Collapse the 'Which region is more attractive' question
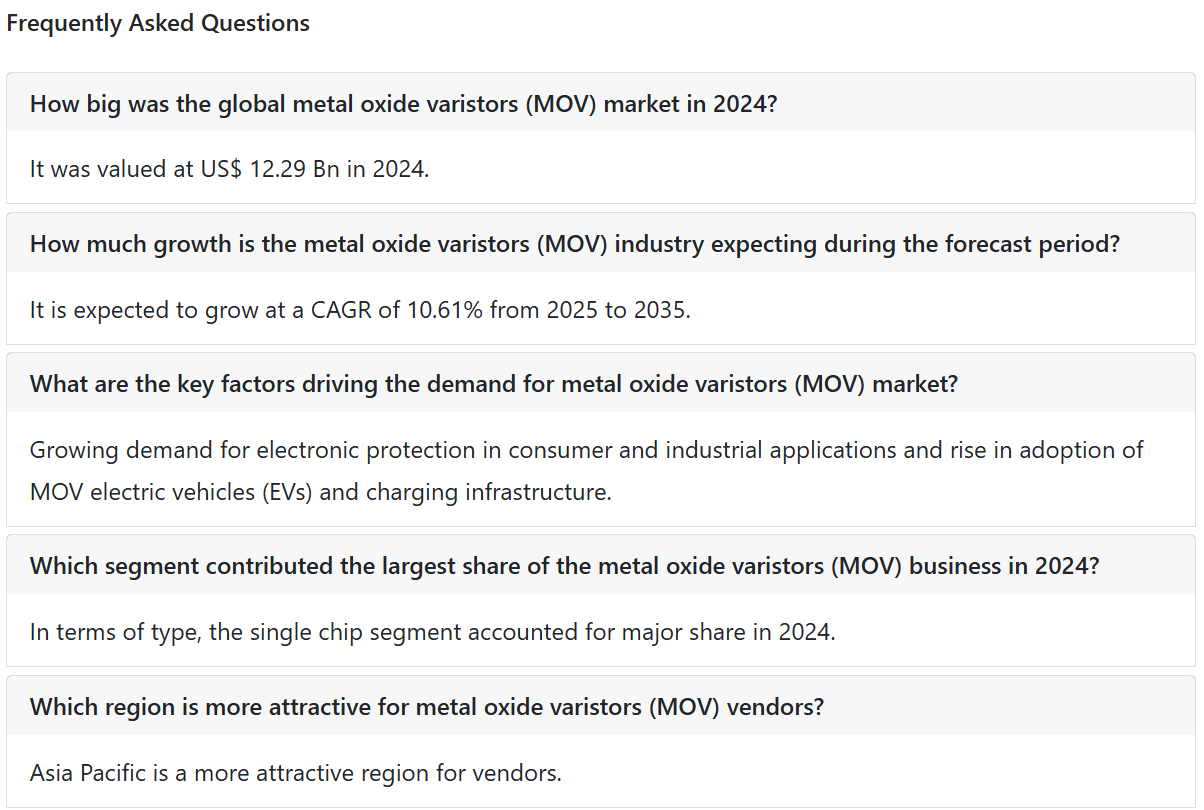 pos(601,706)
